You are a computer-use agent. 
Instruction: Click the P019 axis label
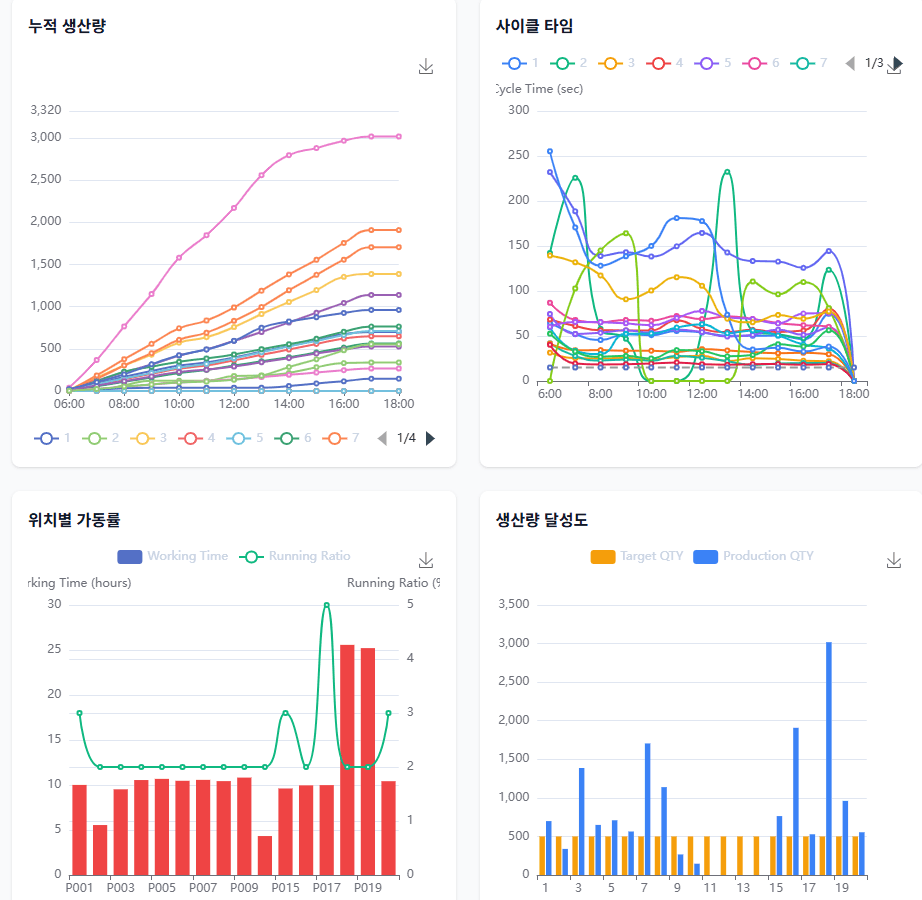368,888
